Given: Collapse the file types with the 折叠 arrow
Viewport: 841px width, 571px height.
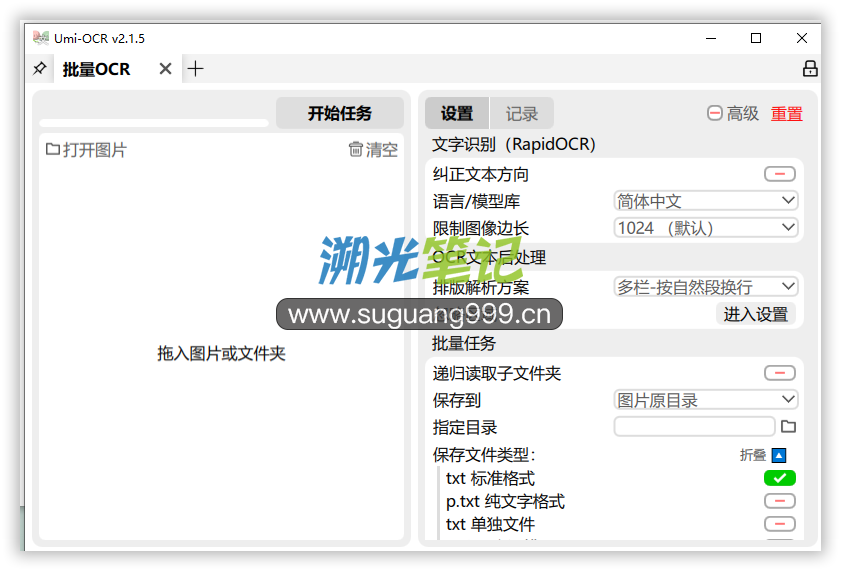Looking at the screenshot, I should click(x=779, y=455).
